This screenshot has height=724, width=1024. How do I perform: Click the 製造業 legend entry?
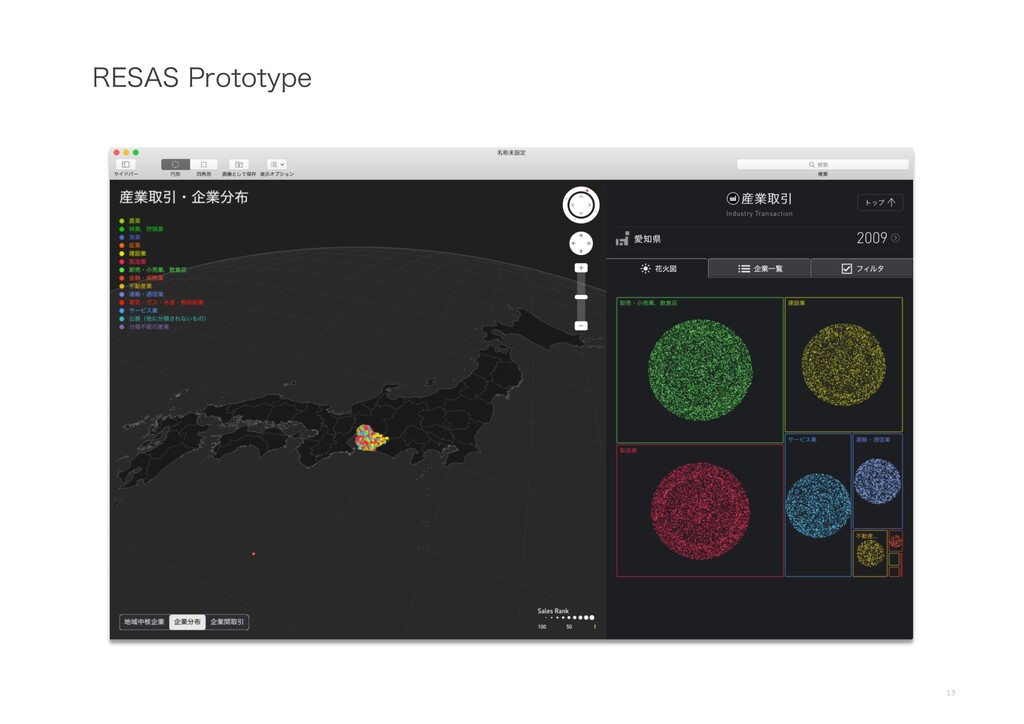(x=133, y=261)
